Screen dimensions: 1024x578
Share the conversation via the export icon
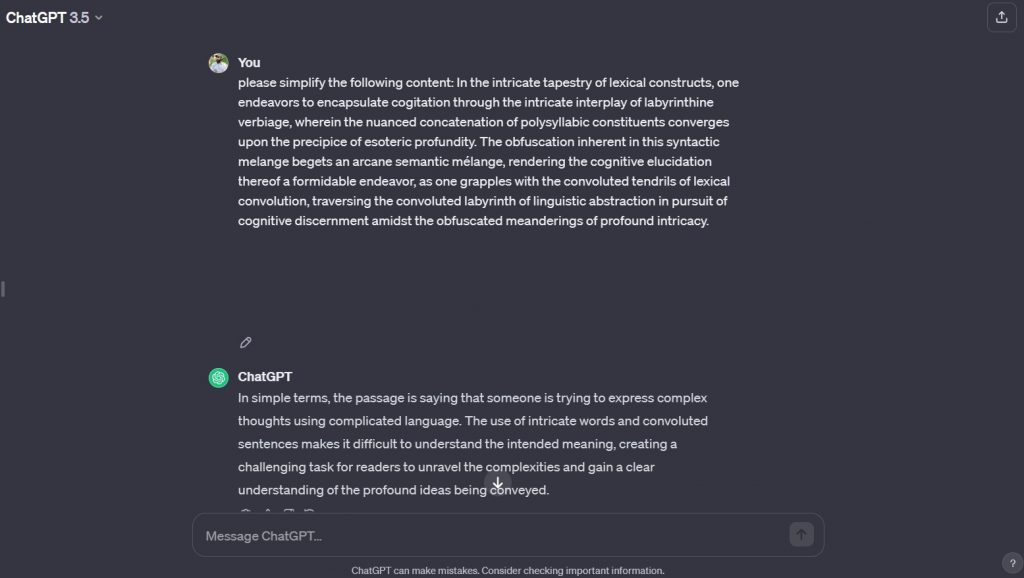(1002, 17)
